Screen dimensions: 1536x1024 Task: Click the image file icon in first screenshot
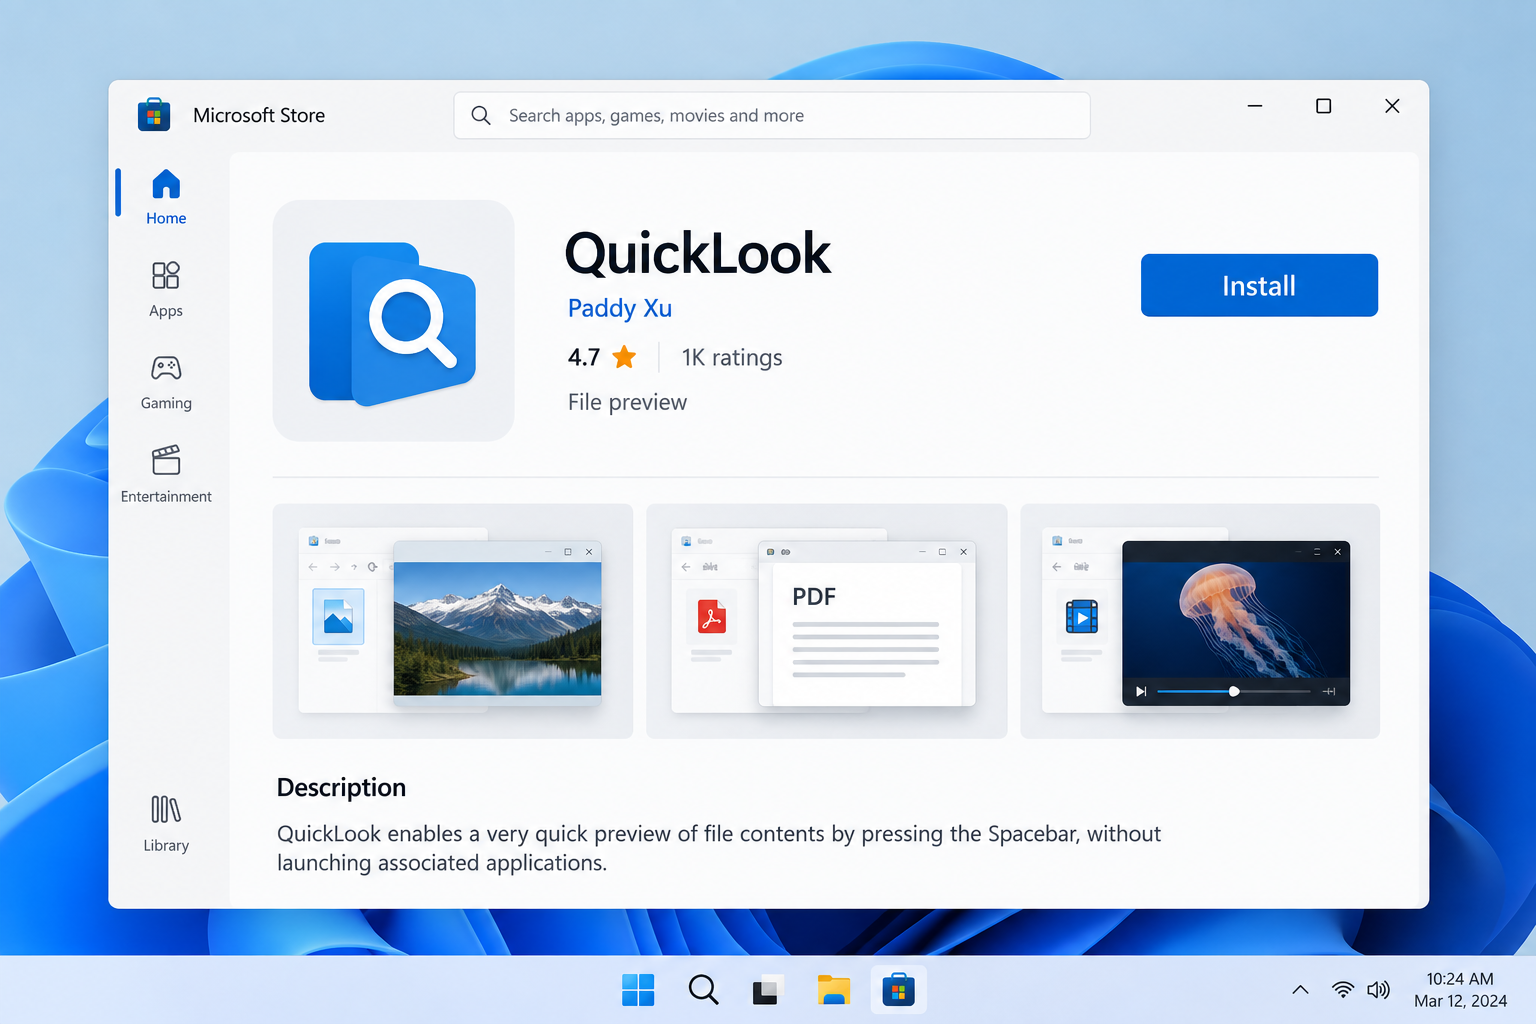[x=338, y=616]
